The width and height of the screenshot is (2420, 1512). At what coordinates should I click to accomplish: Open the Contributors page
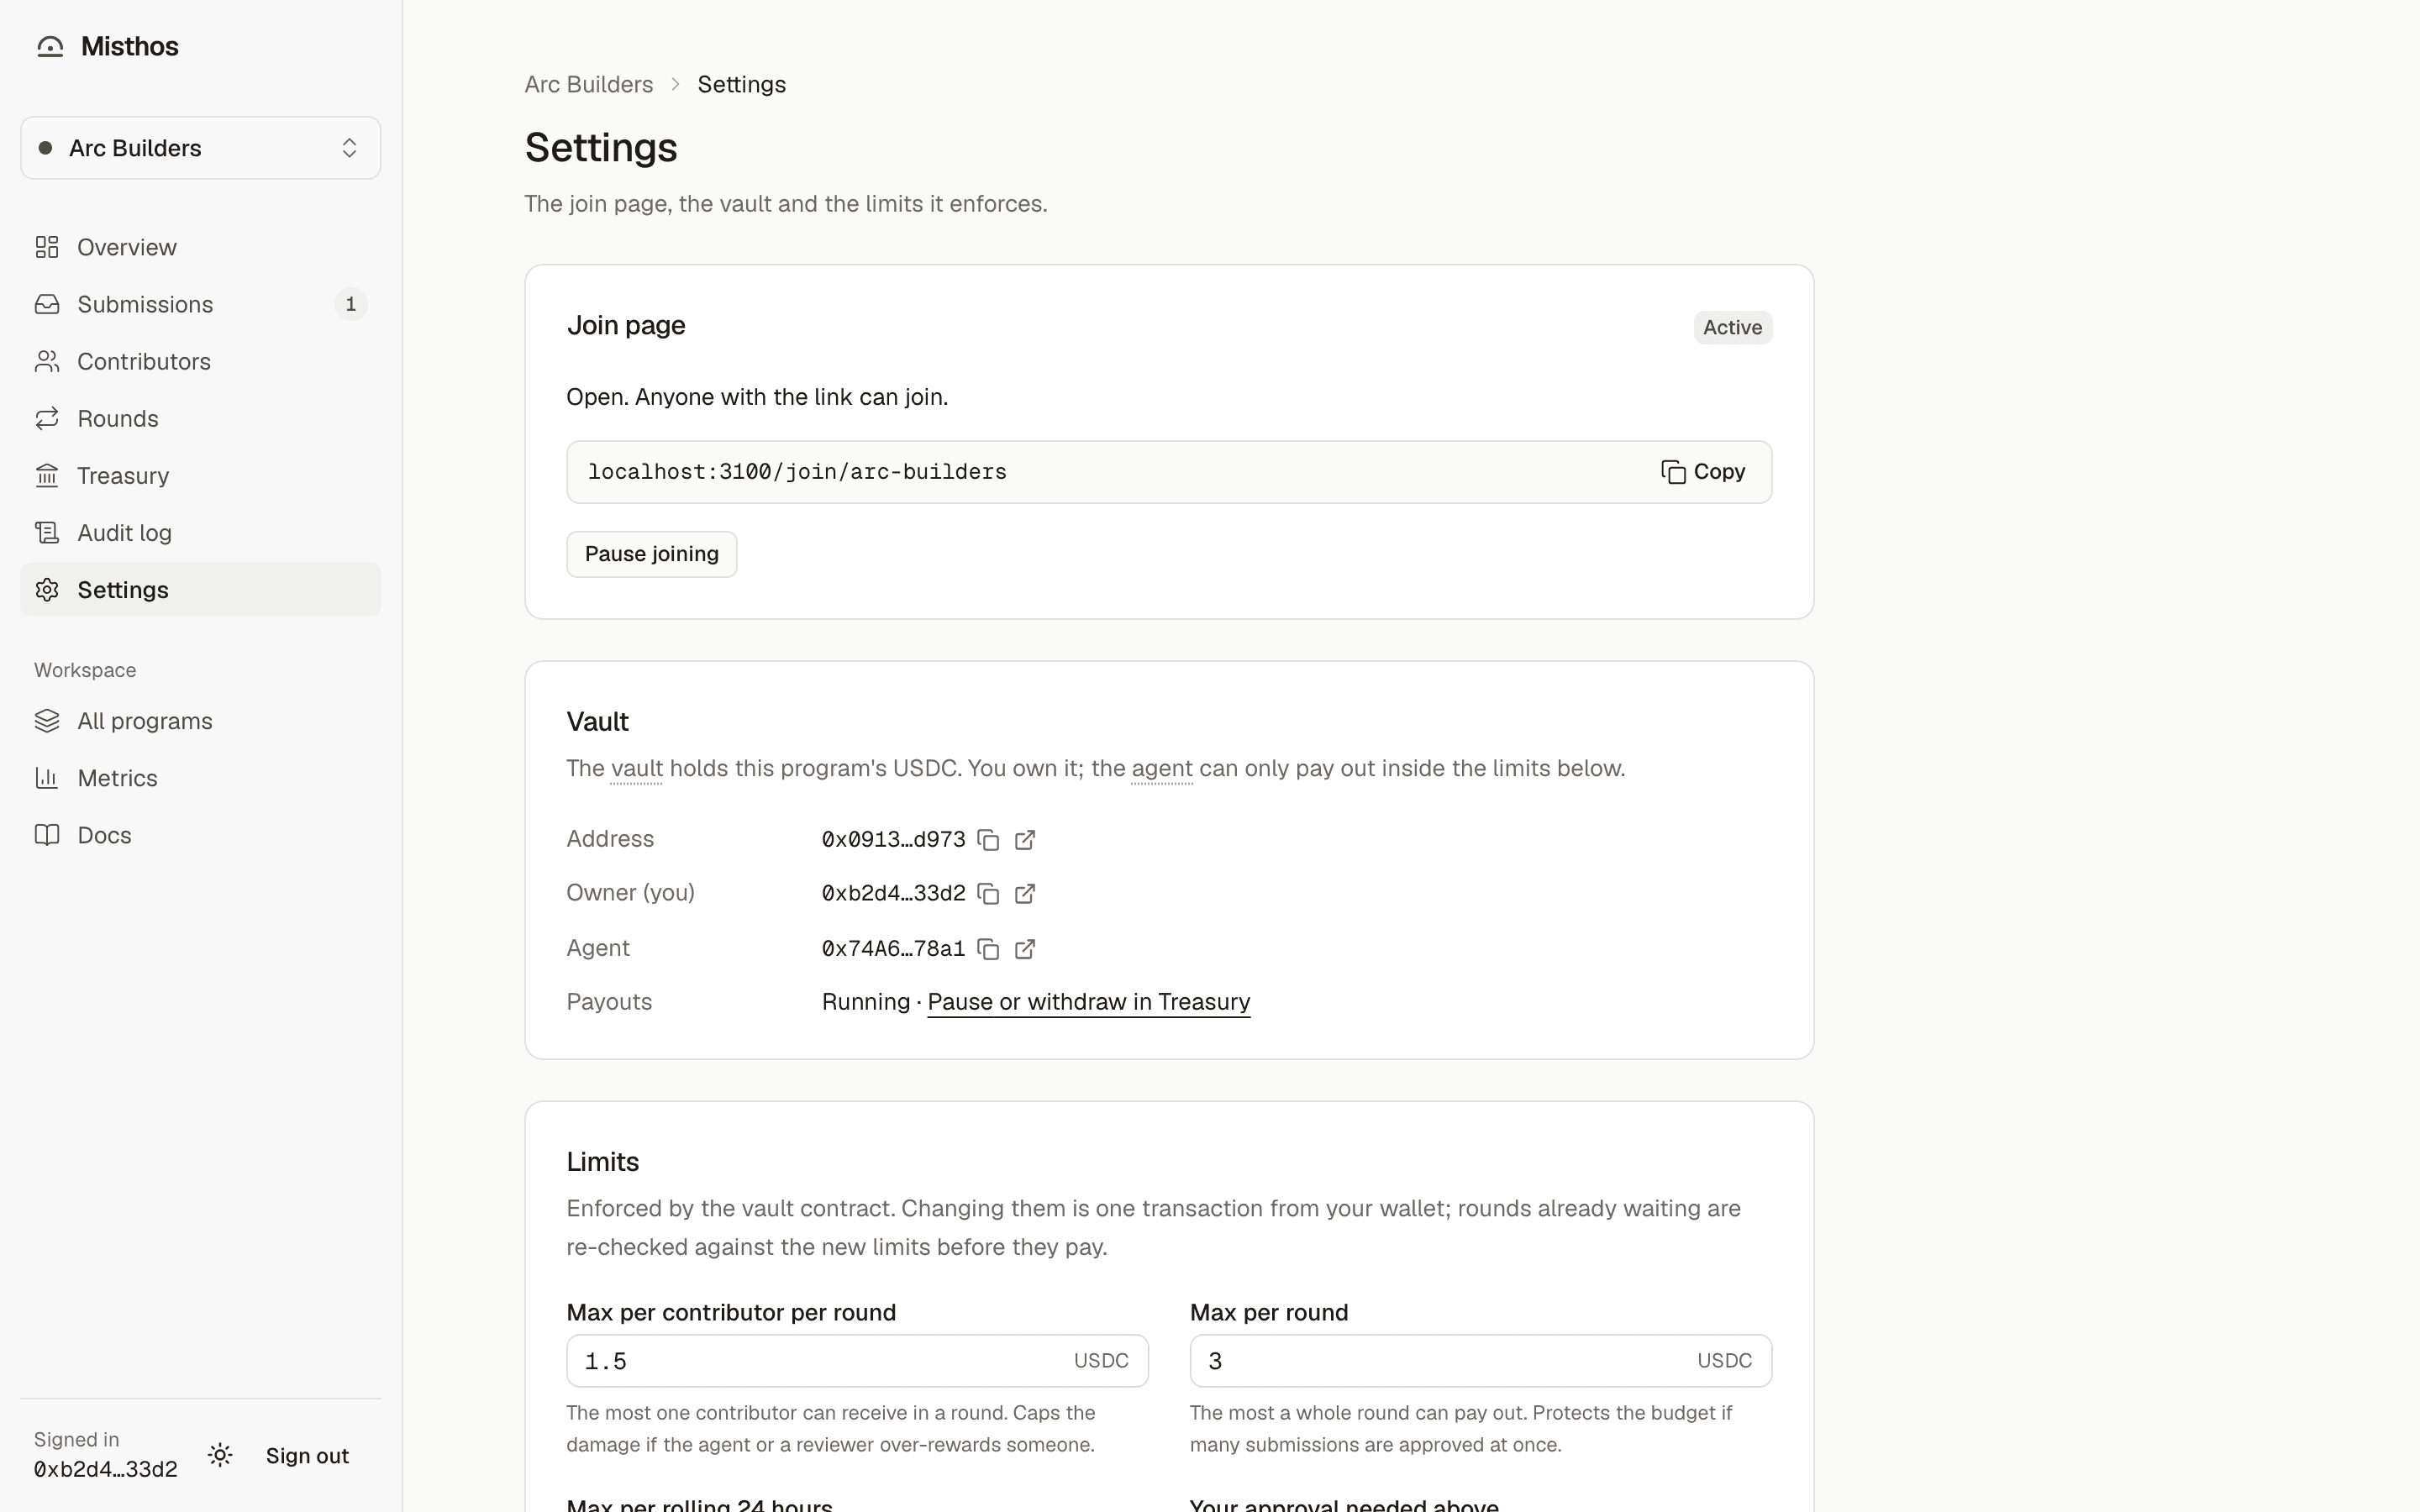[200, 361]
